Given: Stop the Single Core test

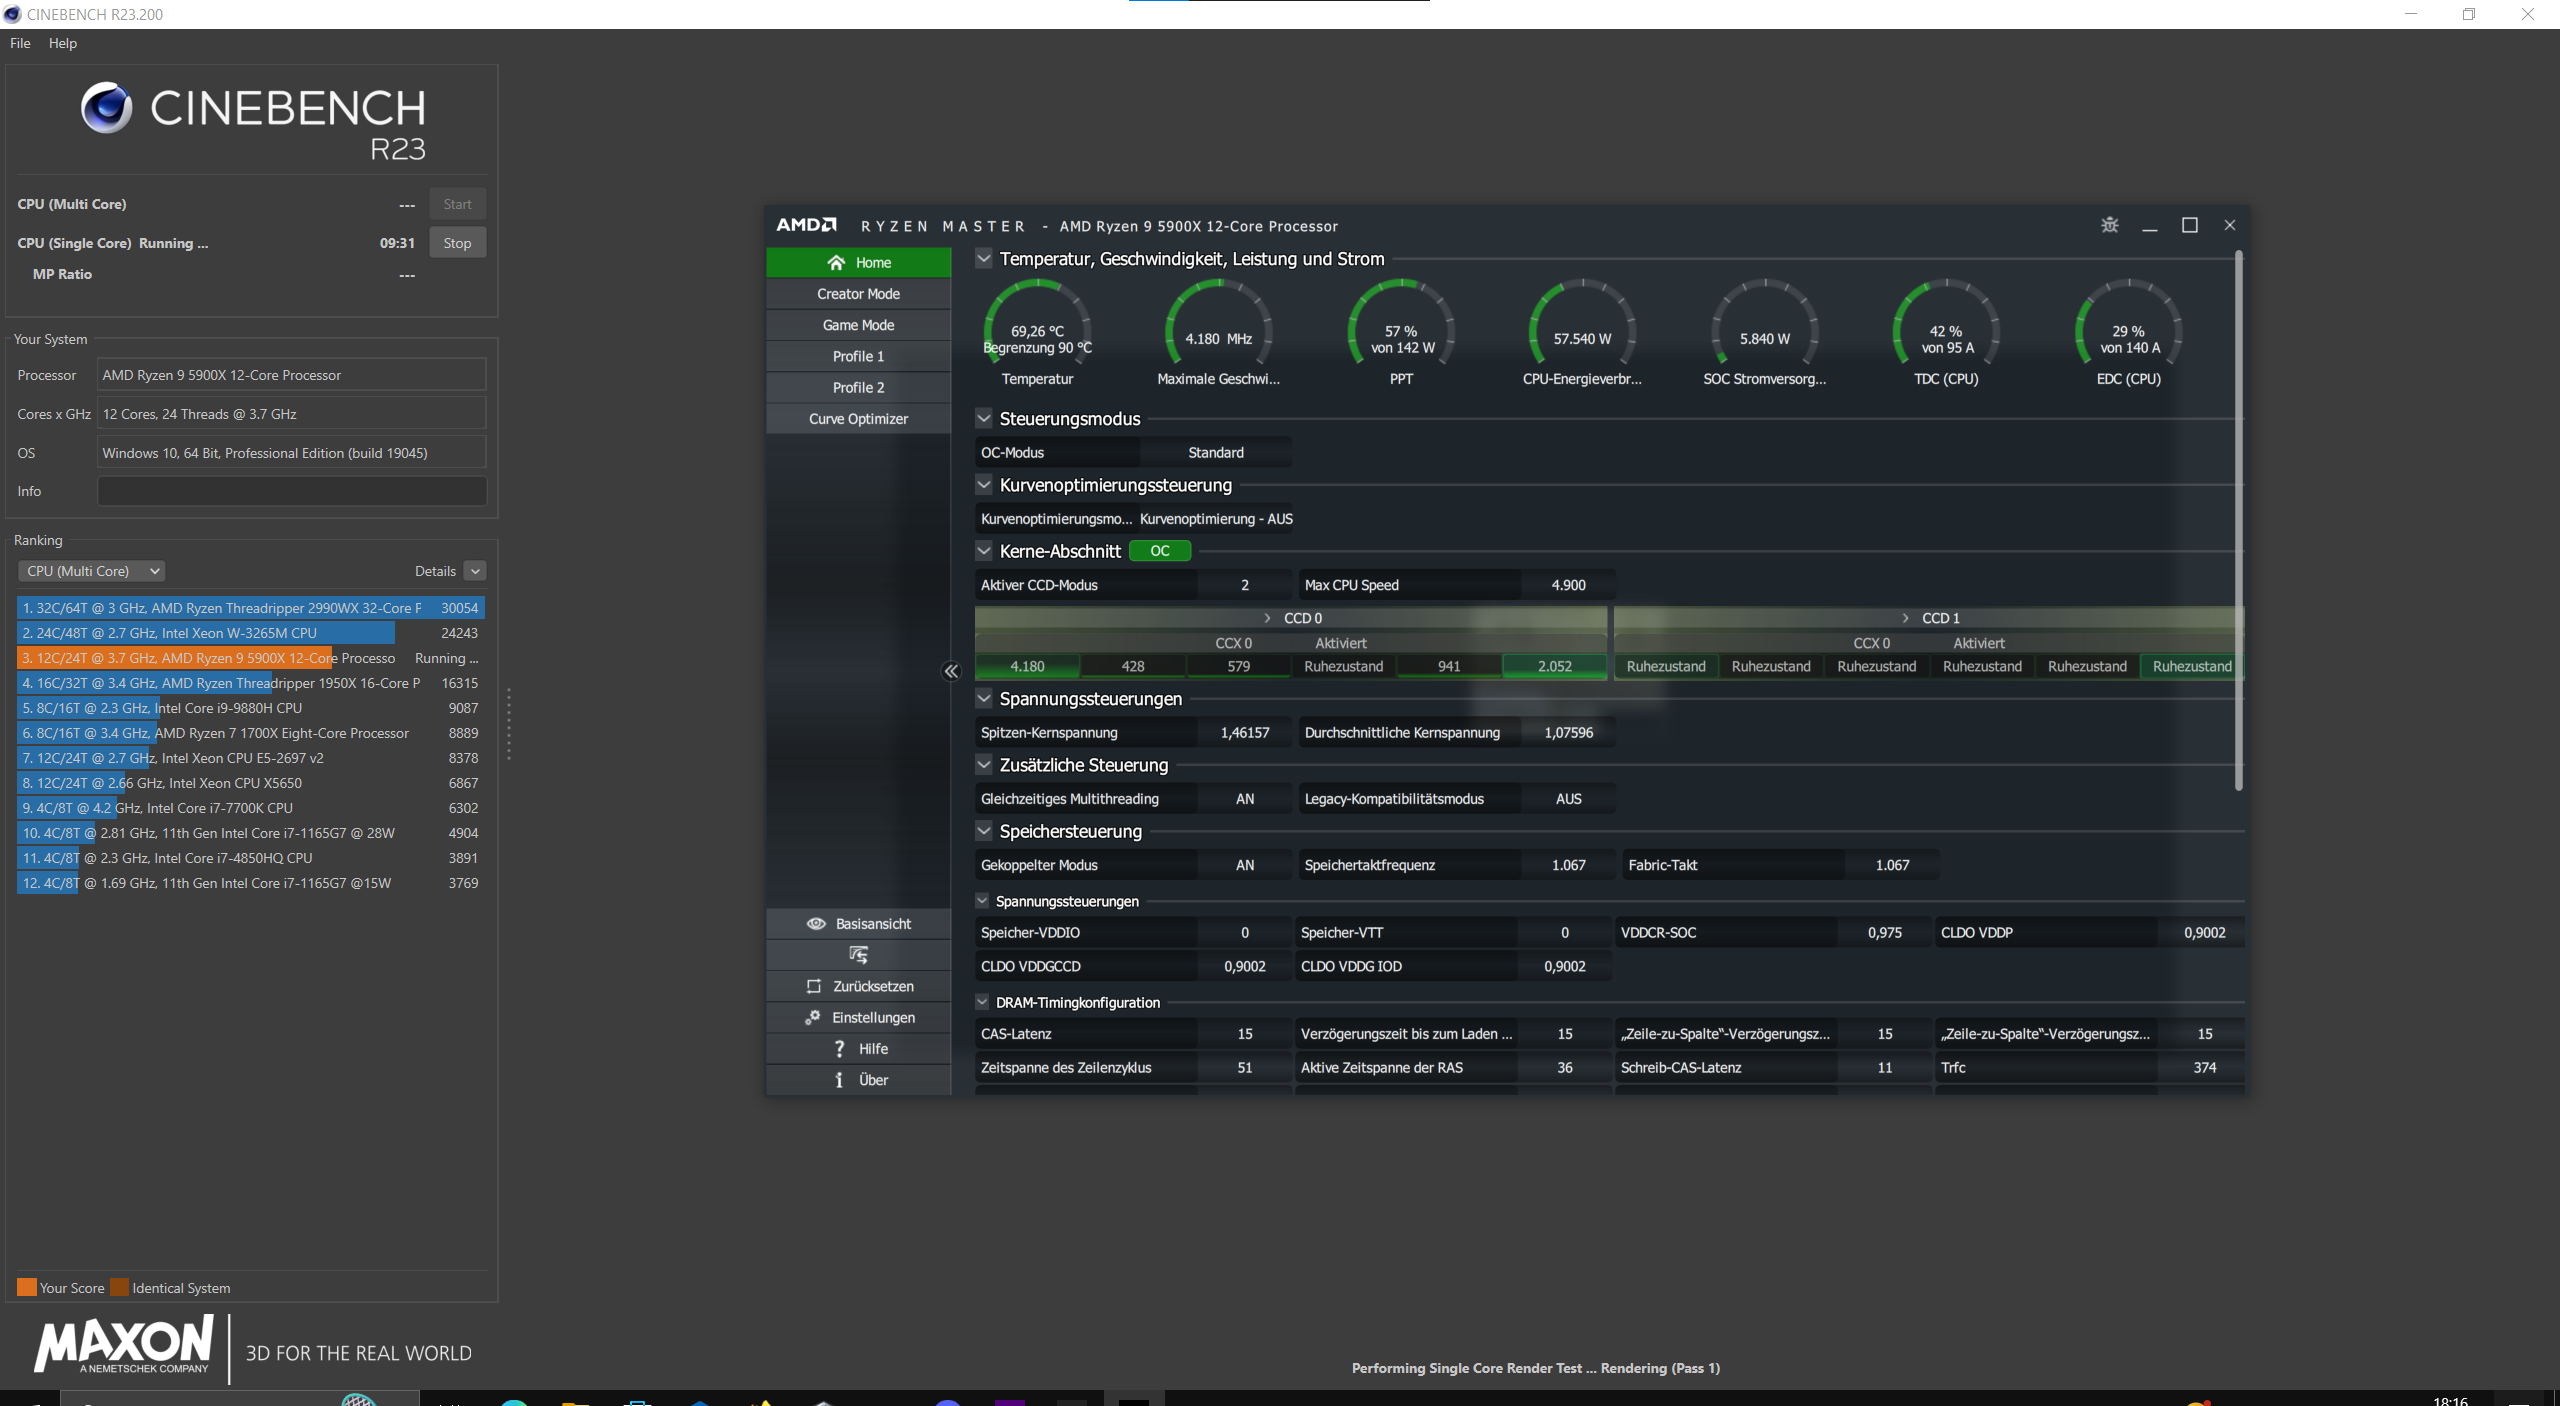Looking at the screenshot, I should (x=457, y=243).
